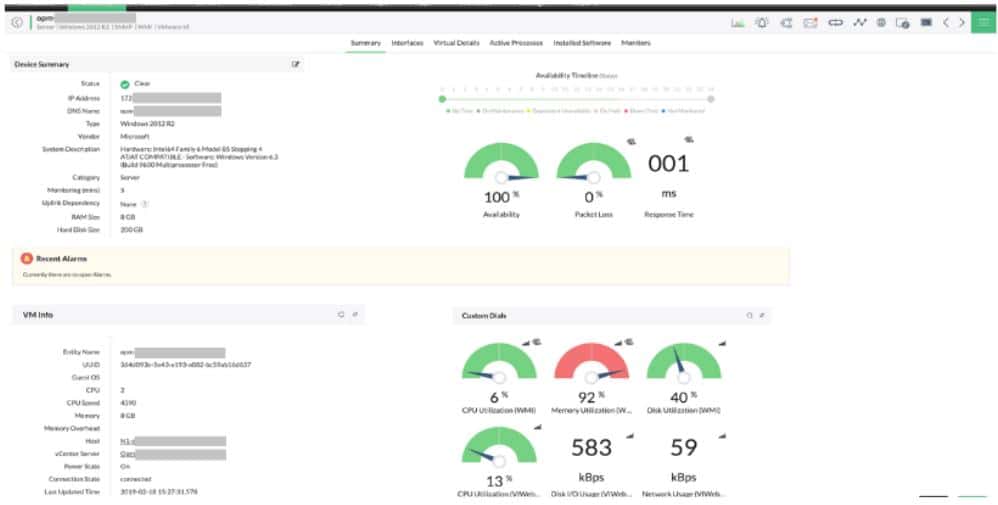Viewport: 998px width, 505px height.
Task: Click the help icon beside Uplink Dependency None
Action: tap(144, 204)
